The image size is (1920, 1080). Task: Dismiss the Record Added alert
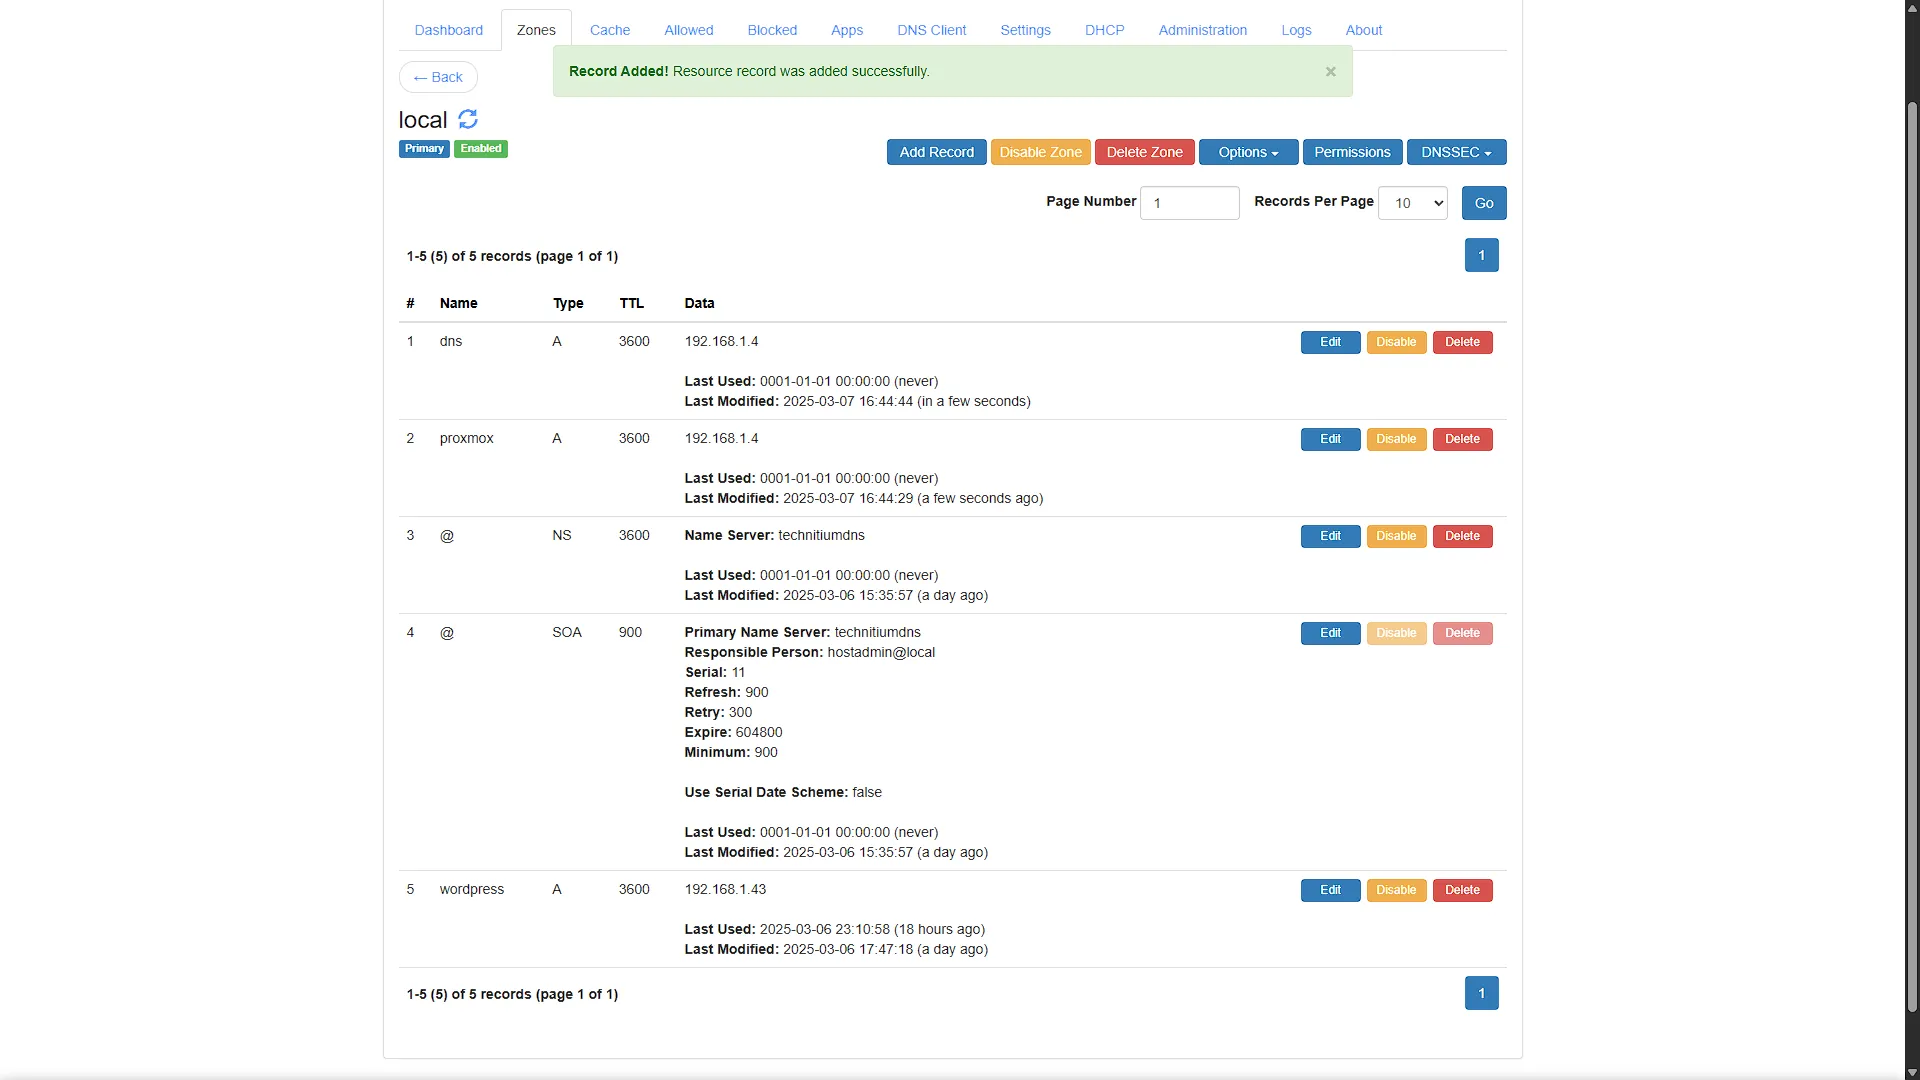click(x=1330, y=71)
